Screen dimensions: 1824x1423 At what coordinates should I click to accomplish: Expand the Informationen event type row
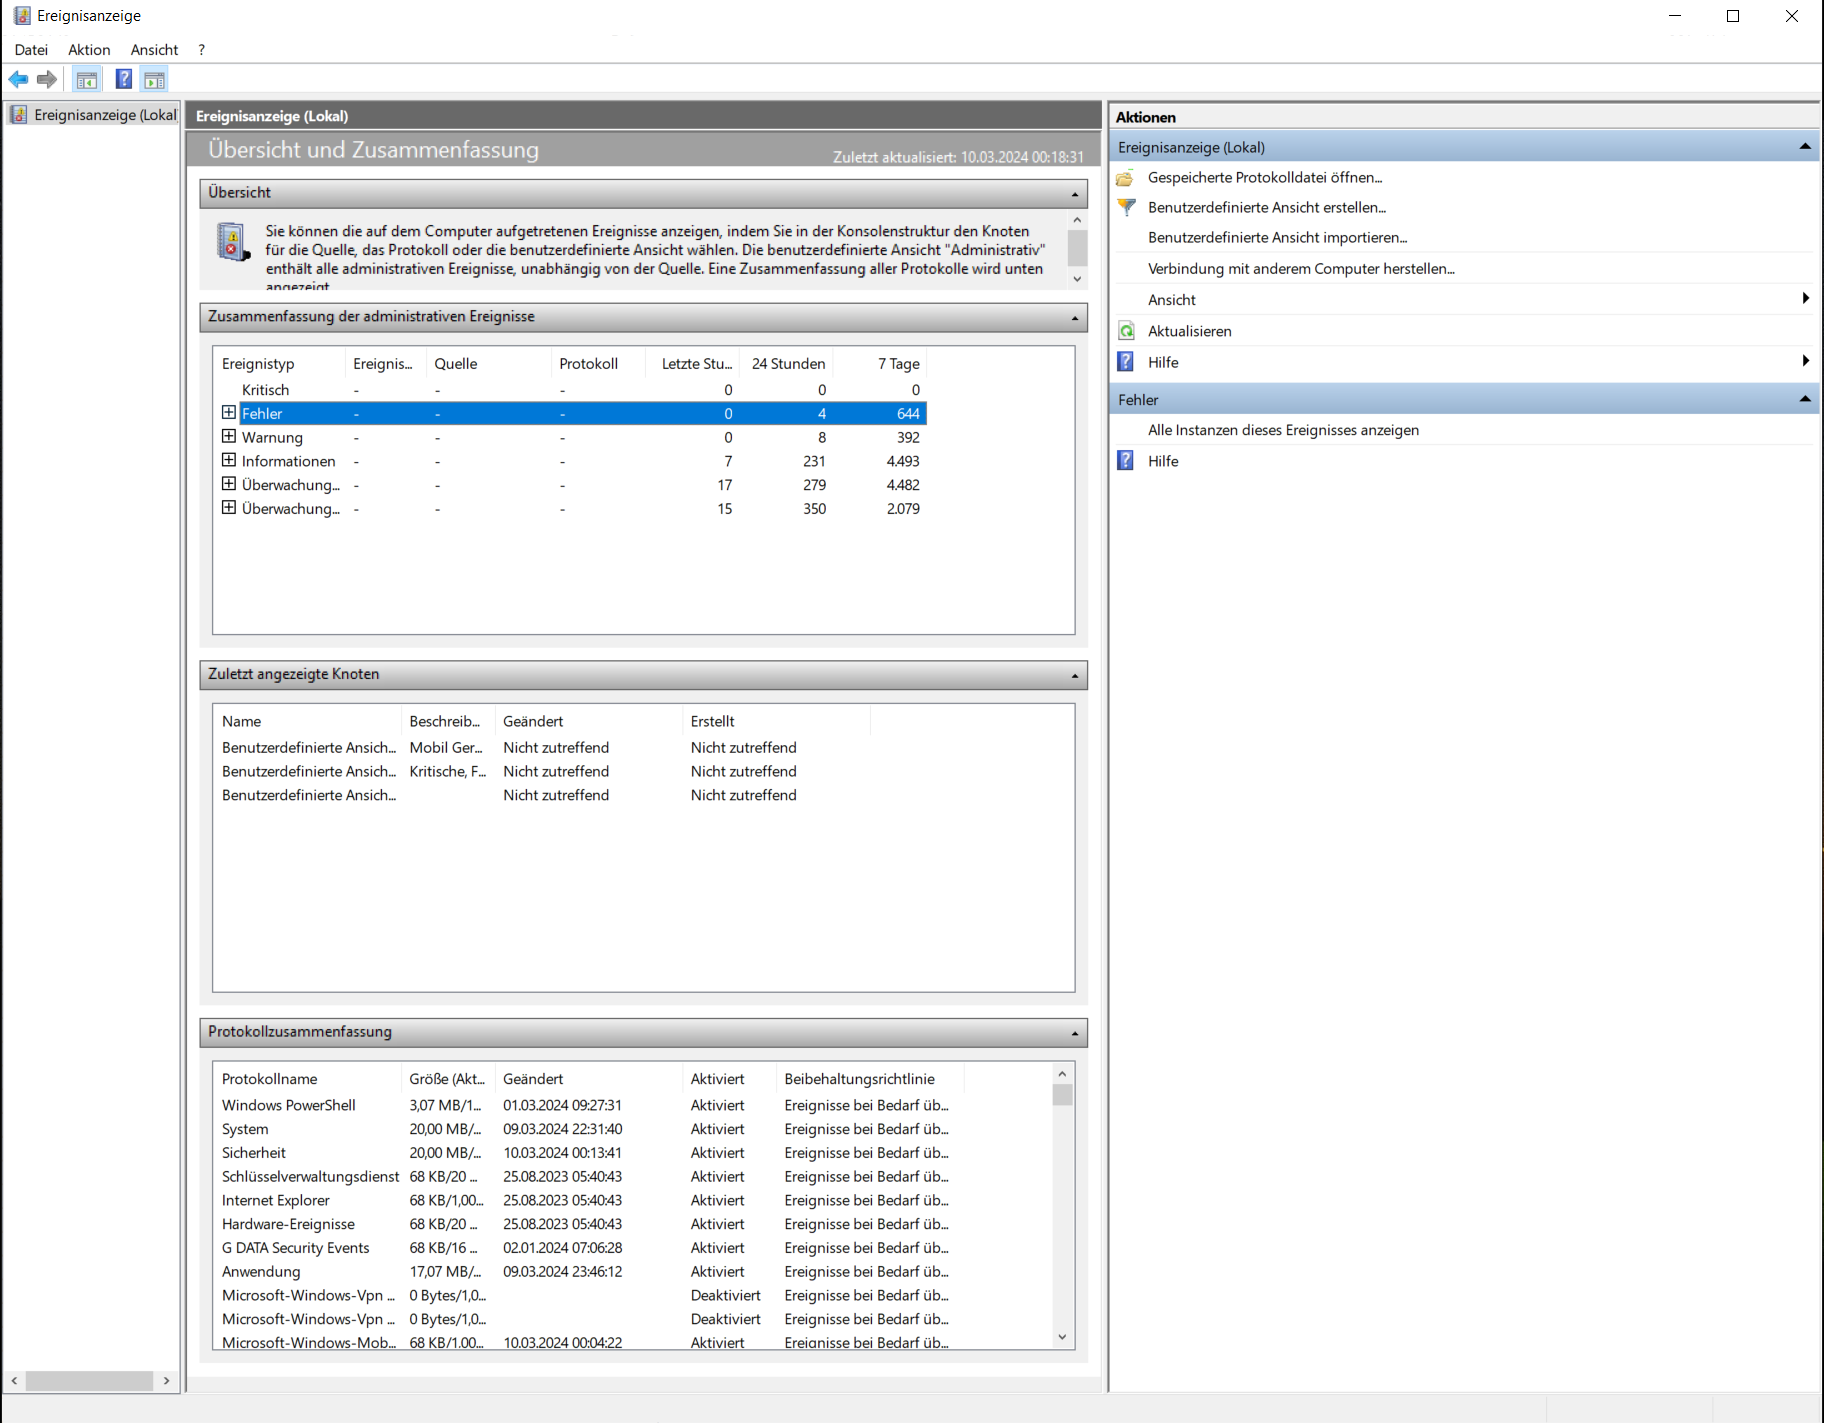click(229, 461)
